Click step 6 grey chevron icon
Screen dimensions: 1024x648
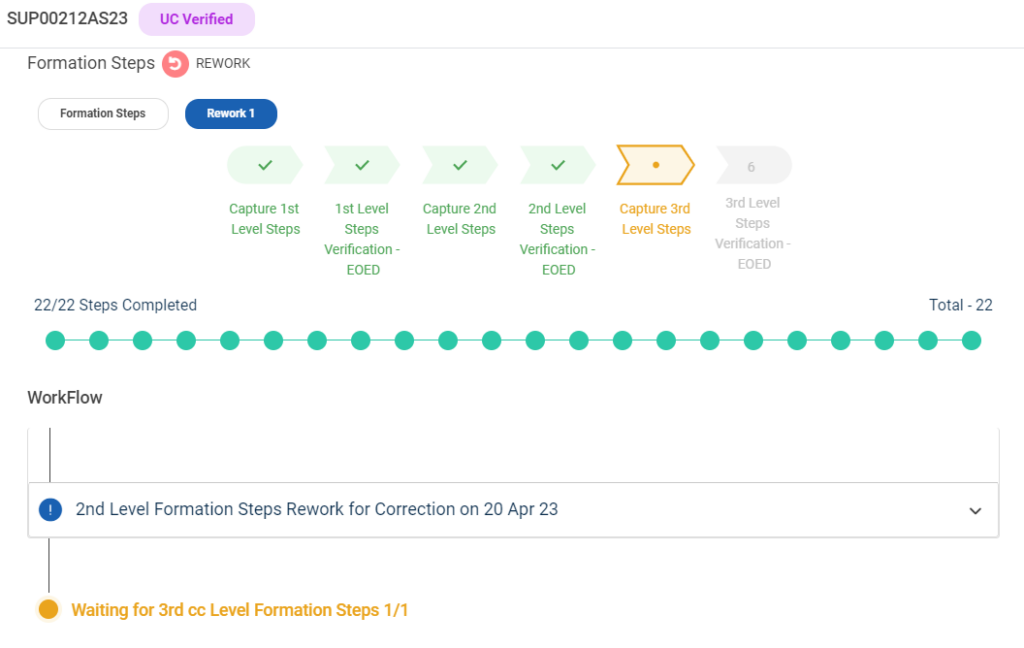pos(752,166)
